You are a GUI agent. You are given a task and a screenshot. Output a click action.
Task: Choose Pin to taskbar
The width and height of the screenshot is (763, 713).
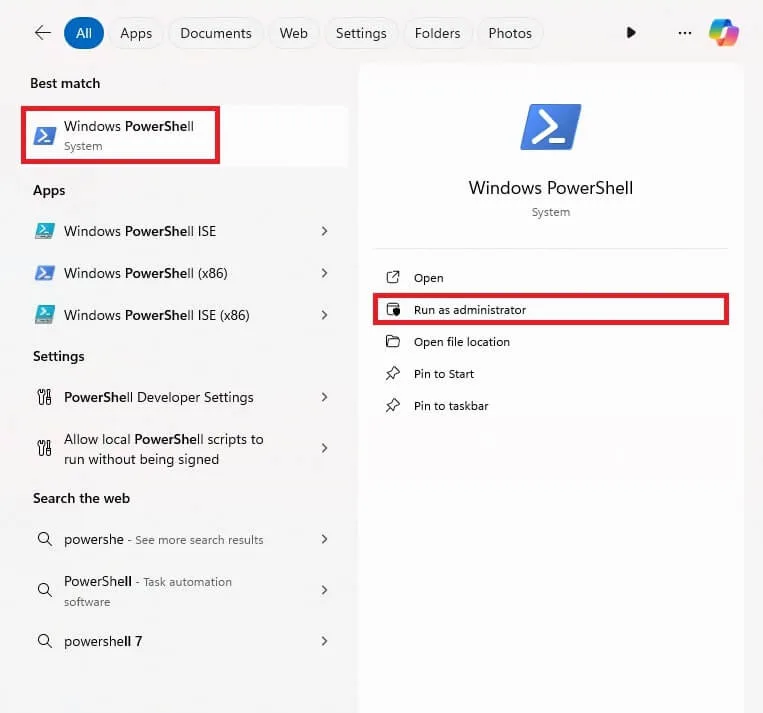click(451, 406)
